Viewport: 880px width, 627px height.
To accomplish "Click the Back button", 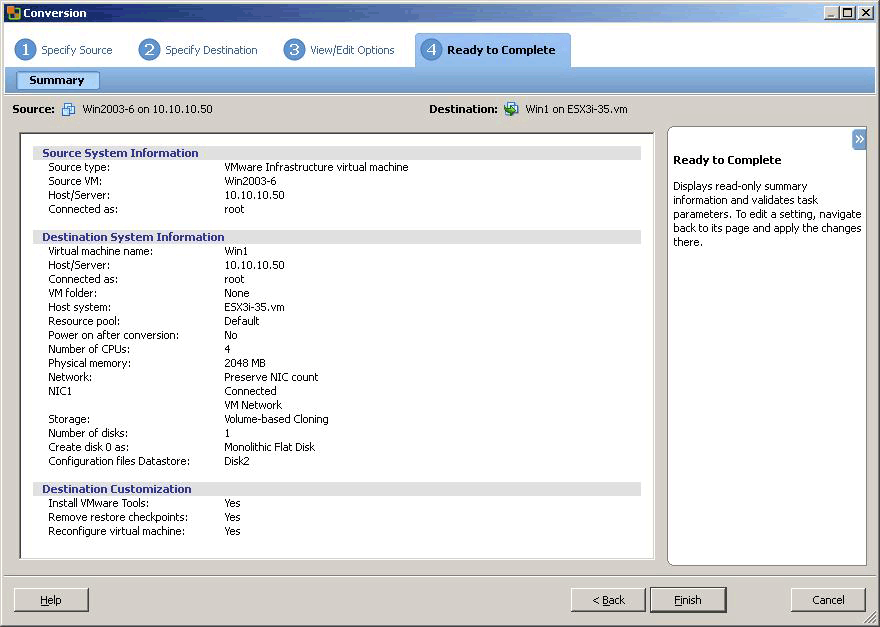I will point(608,600).
